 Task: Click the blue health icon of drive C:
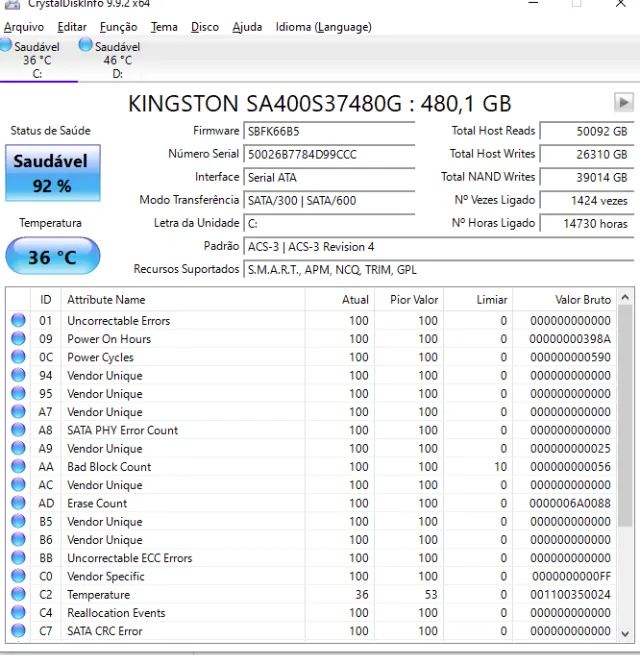6,45
